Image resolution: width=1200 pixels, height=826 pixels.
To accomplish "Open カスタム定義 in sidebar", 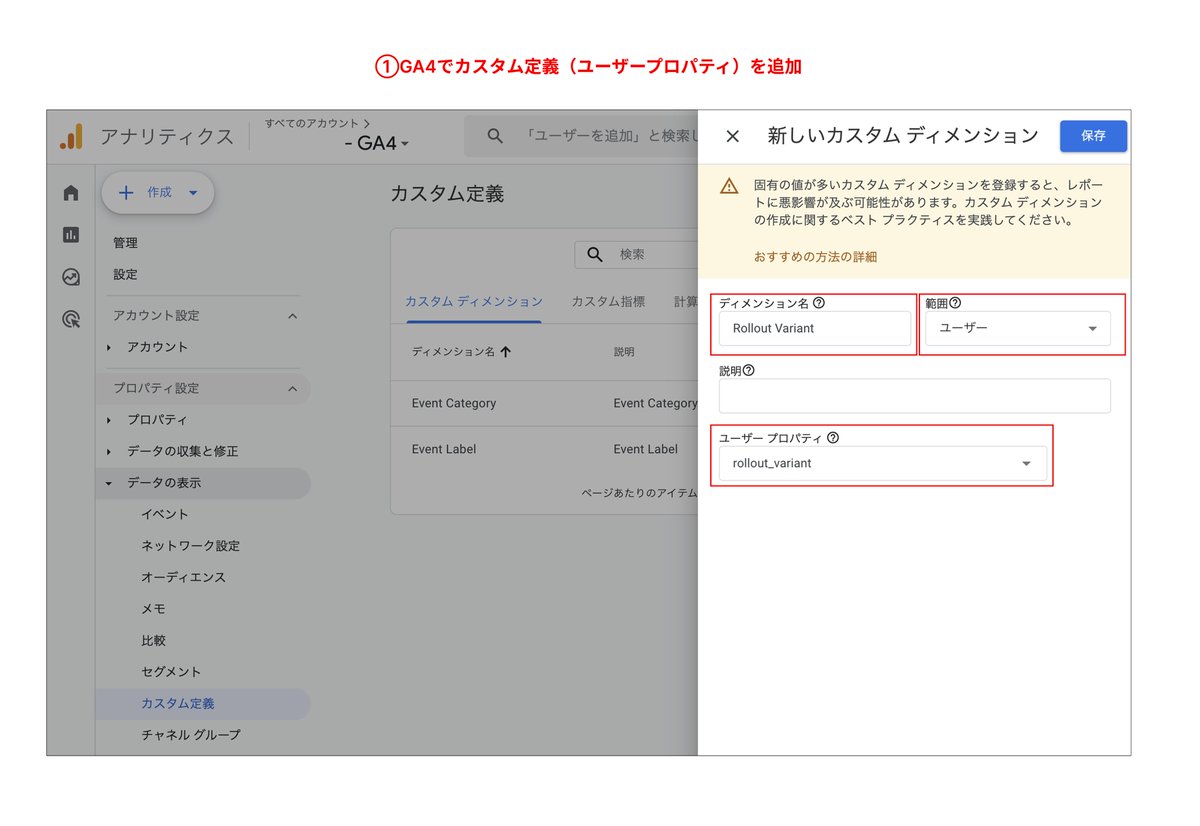I will (x=178, y=704).
